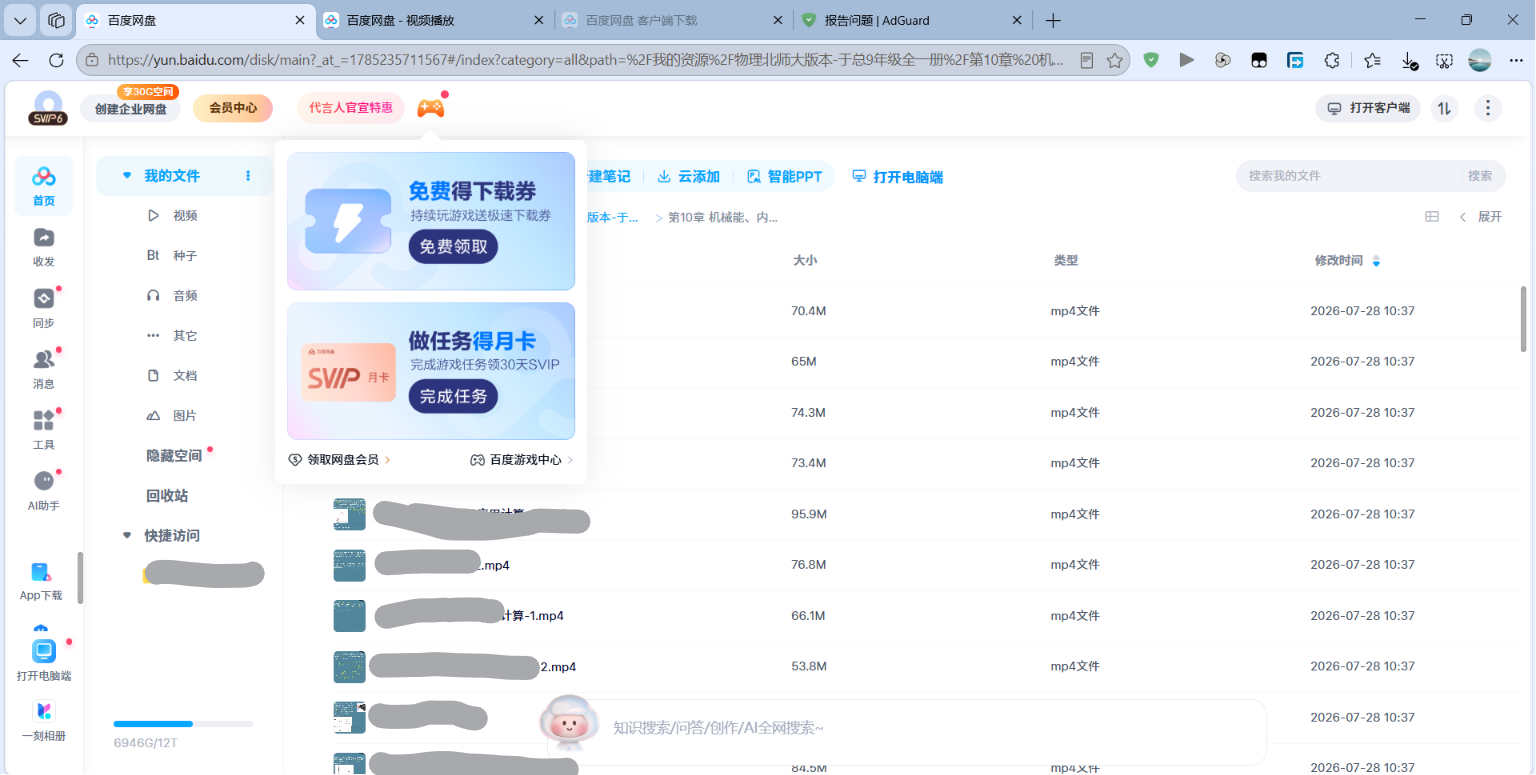1536x775 pixels.
Task: Open the 同步 sync icon in sidebar
Action: point(43,308)
